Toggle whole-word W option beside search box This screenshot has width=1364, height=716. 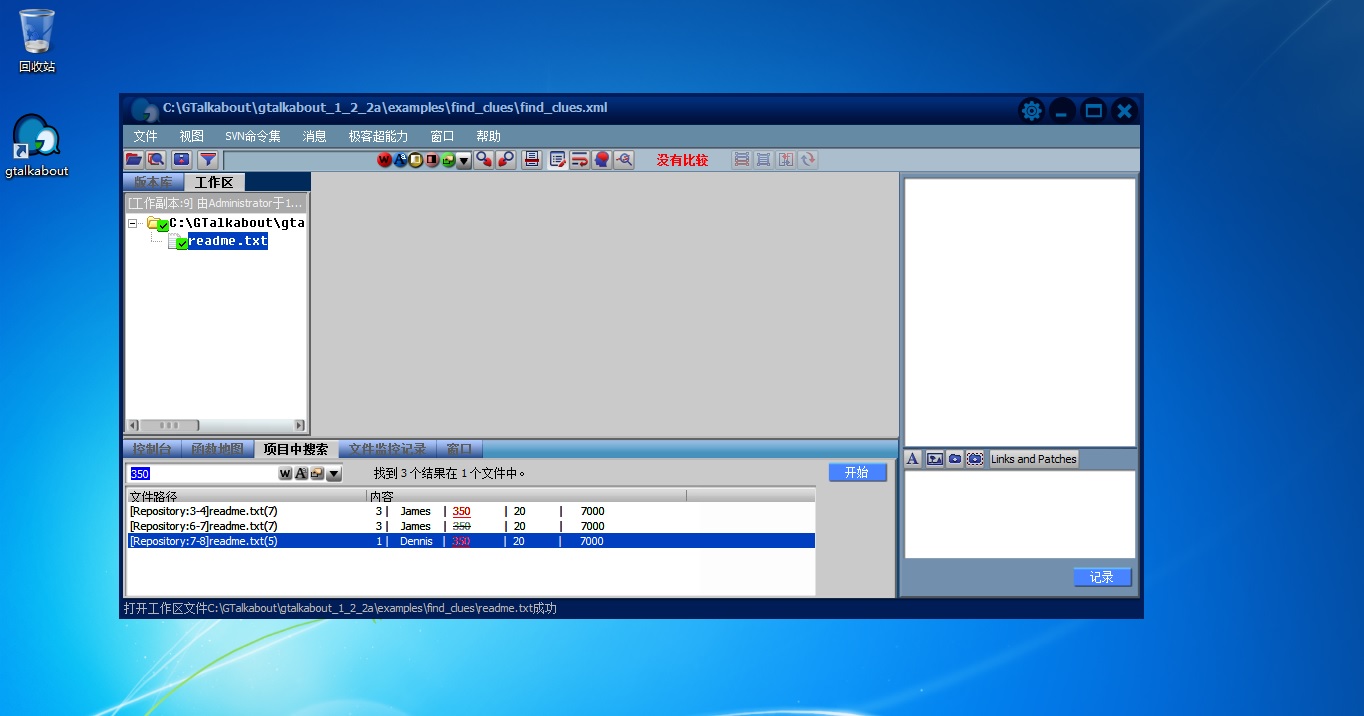click(285, 473)
